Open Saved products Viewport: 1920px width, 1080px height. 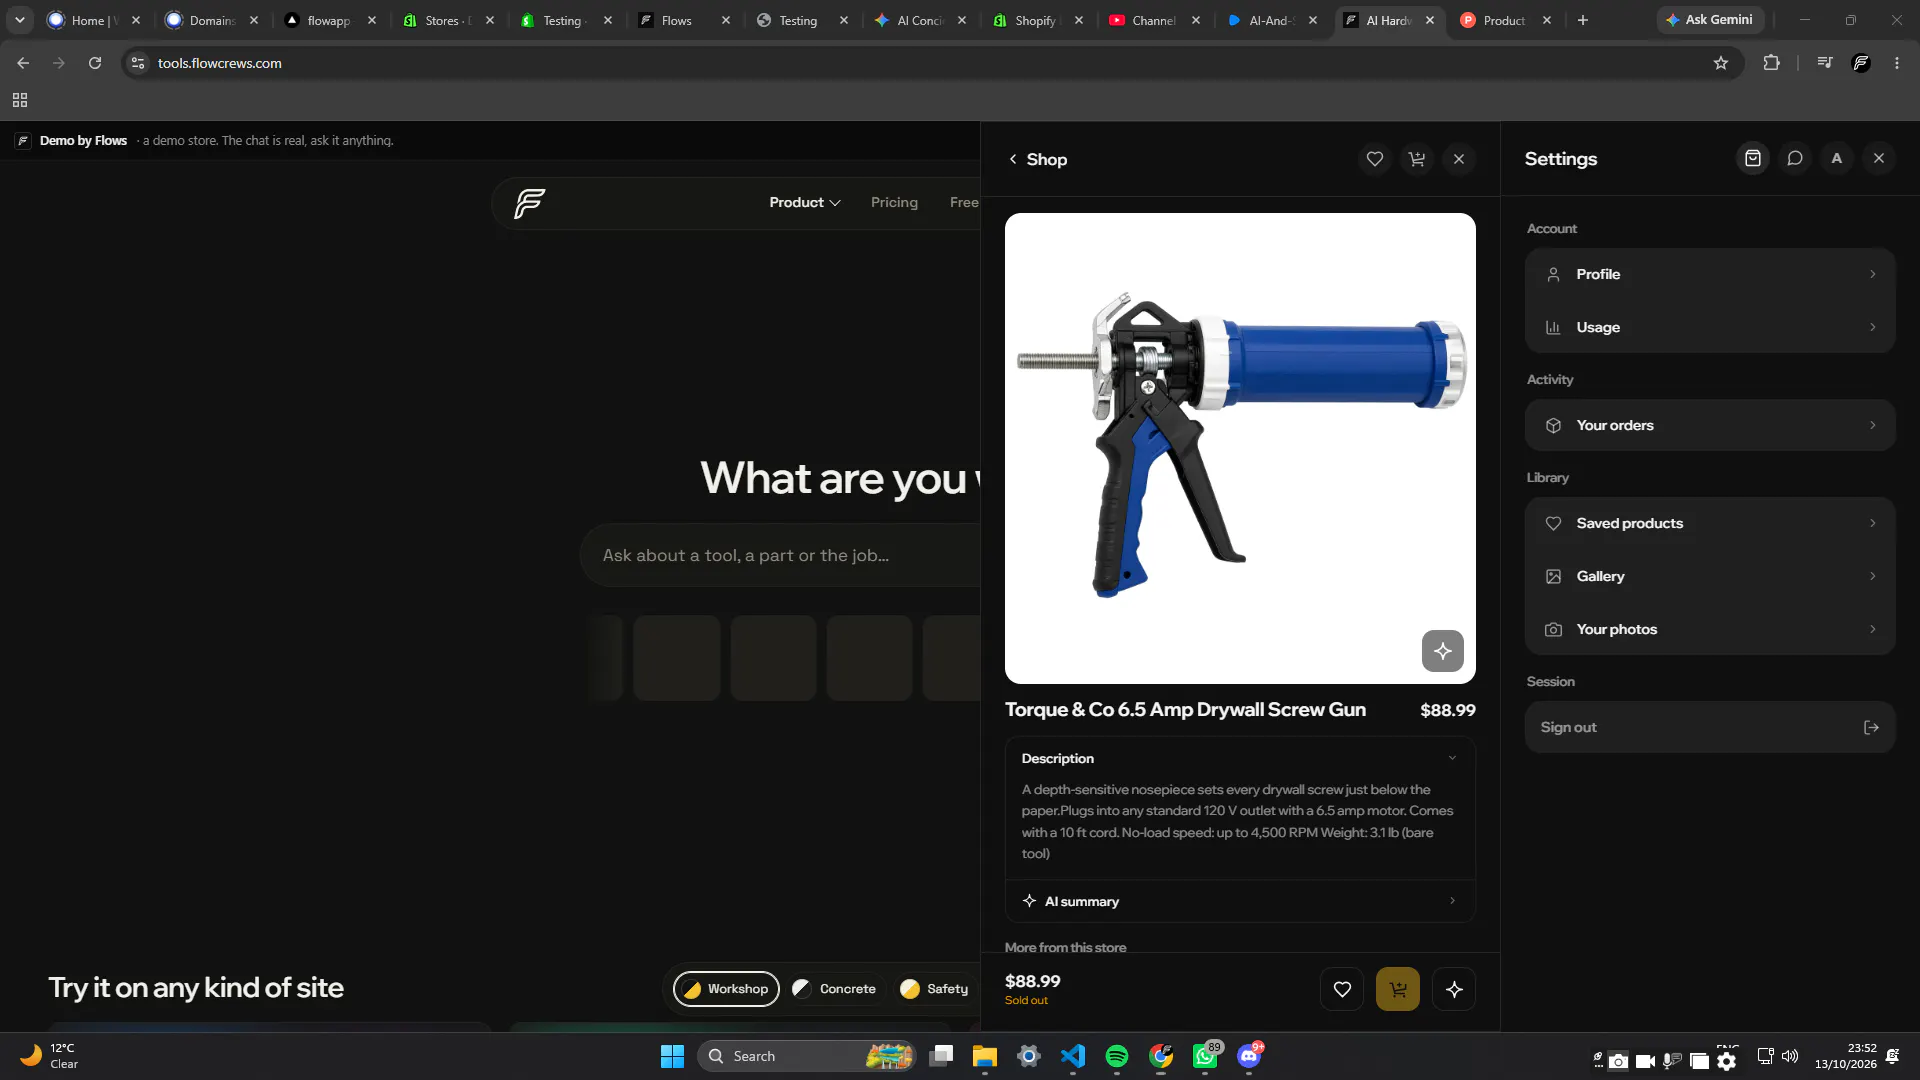click(x=1710, y=523)
